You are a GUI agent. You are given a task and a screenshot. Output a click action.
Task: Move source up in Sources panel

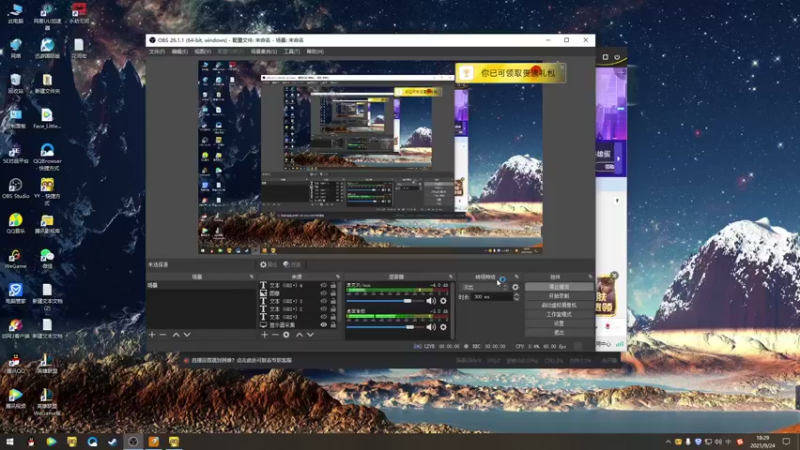coord(299,335)
